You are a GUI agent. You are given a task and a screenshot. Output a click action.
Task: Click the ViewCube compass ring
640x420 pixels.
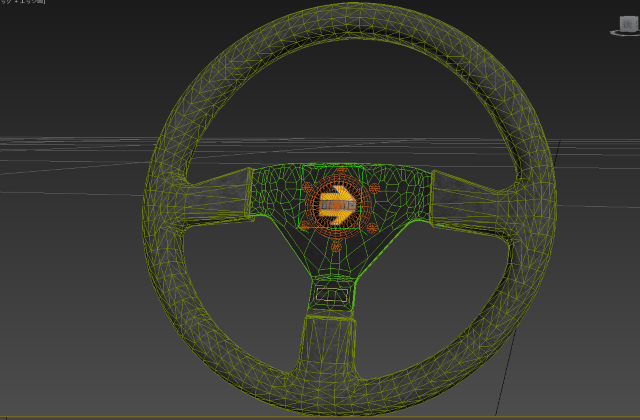tap(625, 33)
